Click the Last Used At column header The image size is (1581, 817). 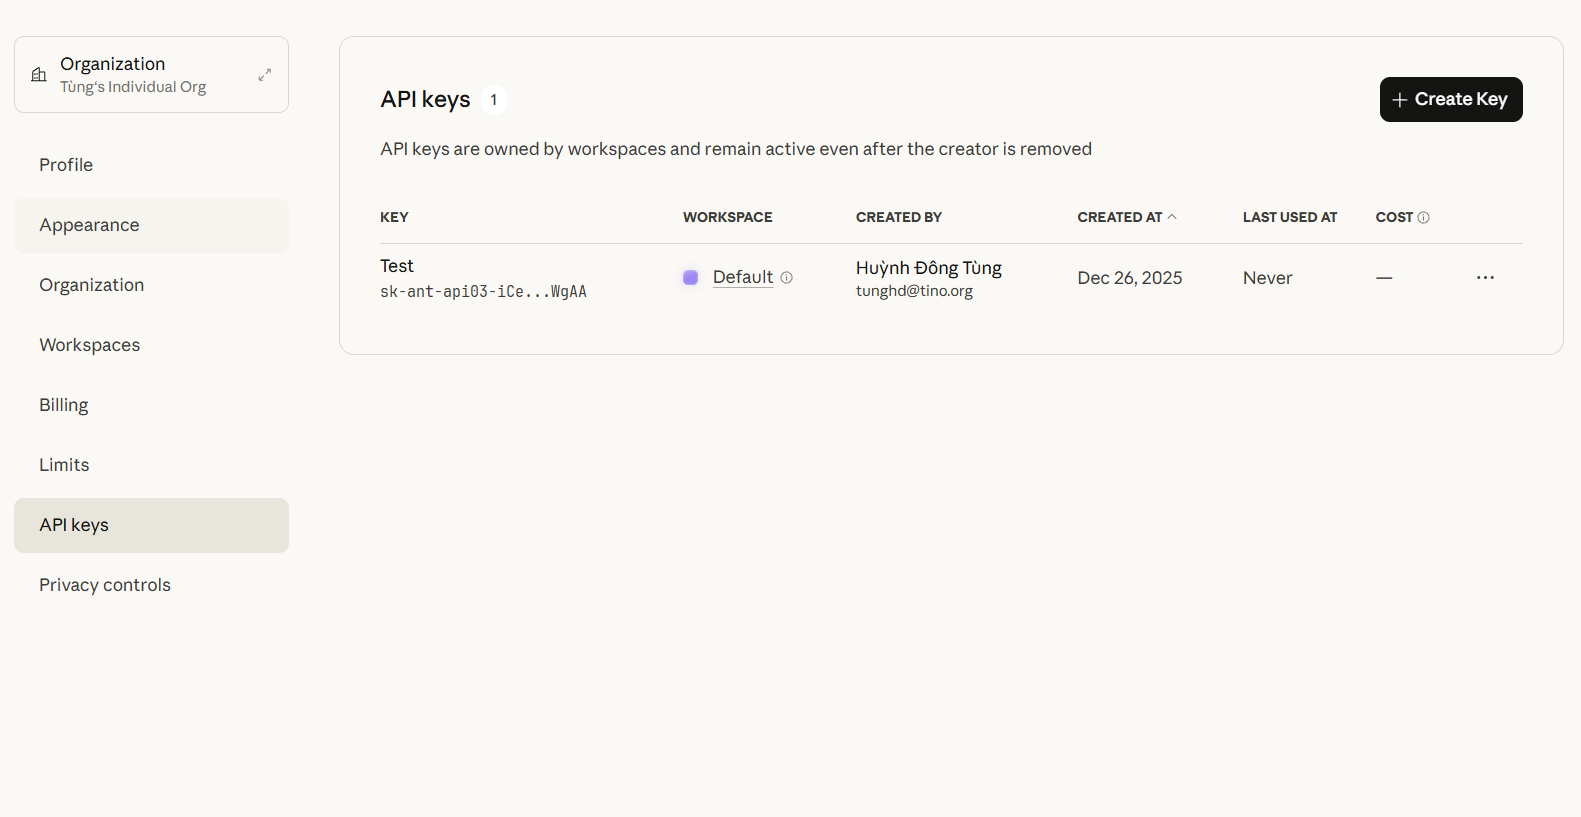[1289, 217]
